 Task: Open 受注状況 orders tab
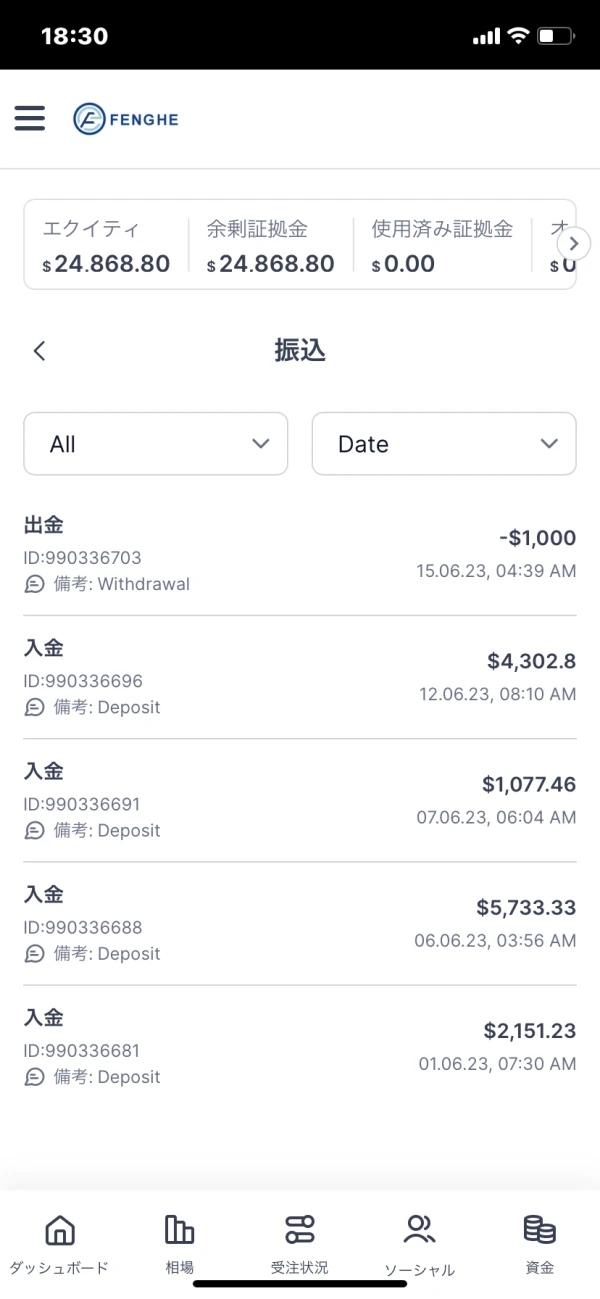(x=299, y=1243)
